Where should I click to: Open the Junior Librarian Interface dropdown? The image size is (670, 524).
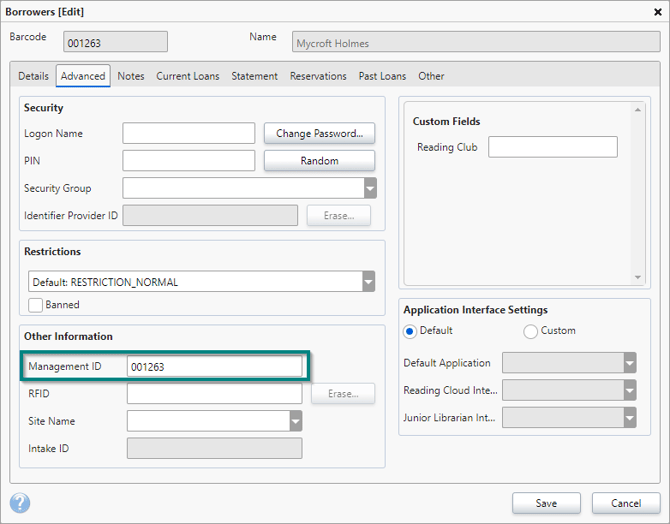630,418
